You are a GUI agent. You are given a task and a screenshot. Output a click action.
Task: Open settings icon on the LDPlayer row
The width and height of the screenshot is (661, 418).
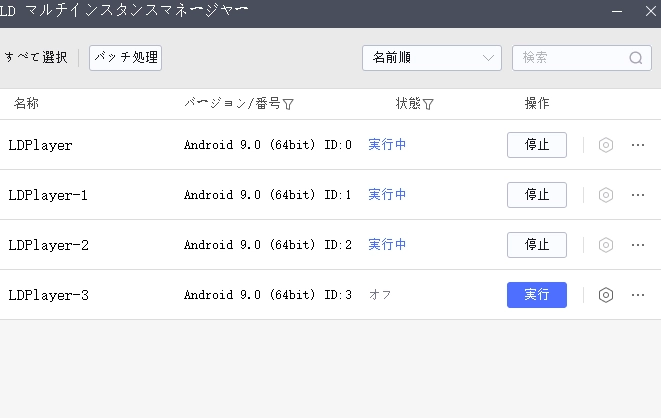[605, 145]
